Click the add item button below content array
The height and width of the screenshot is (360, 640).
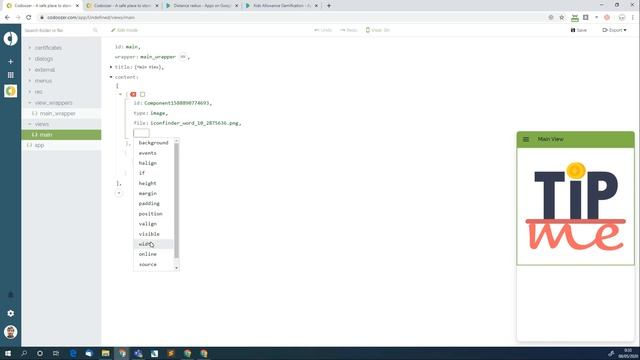(119, 193)
